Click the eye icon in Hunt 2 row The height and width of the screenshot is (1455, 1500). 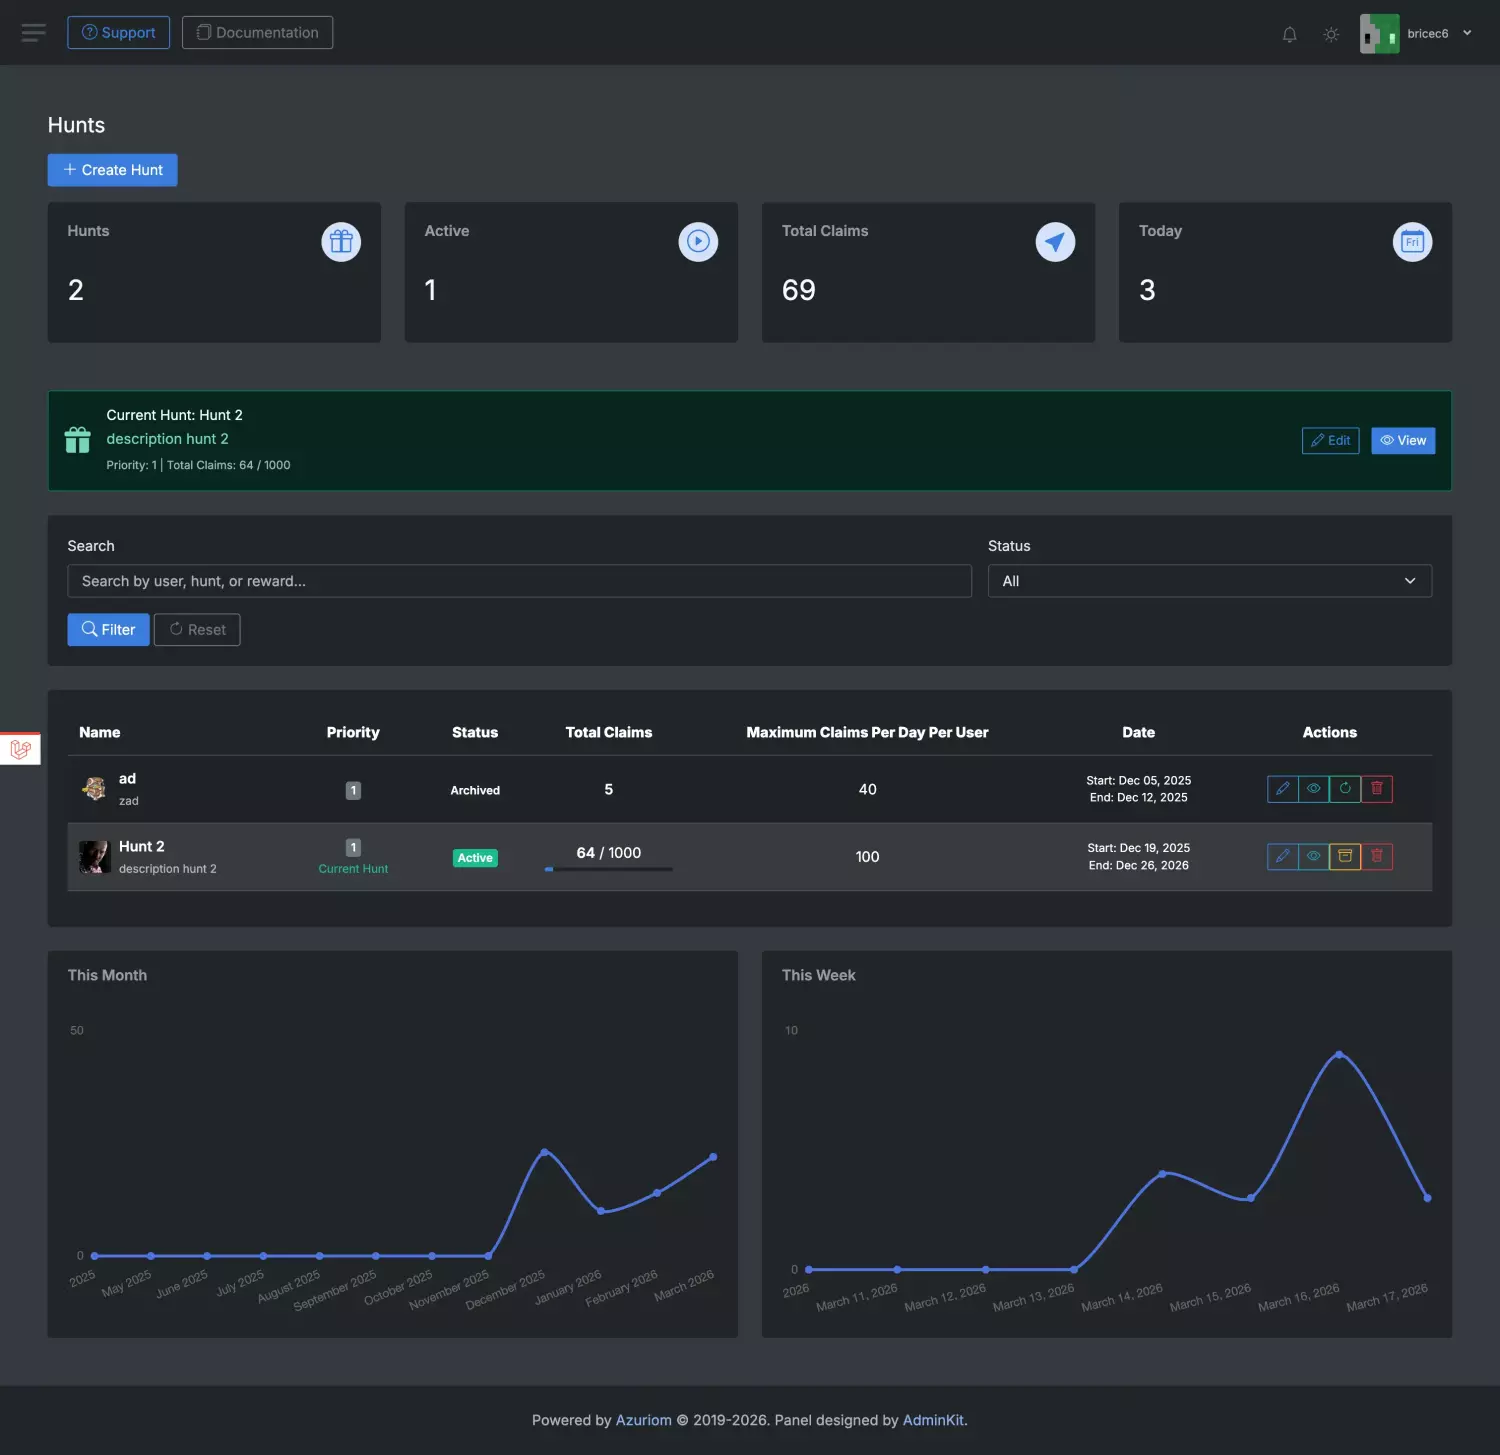(1314, 856)
